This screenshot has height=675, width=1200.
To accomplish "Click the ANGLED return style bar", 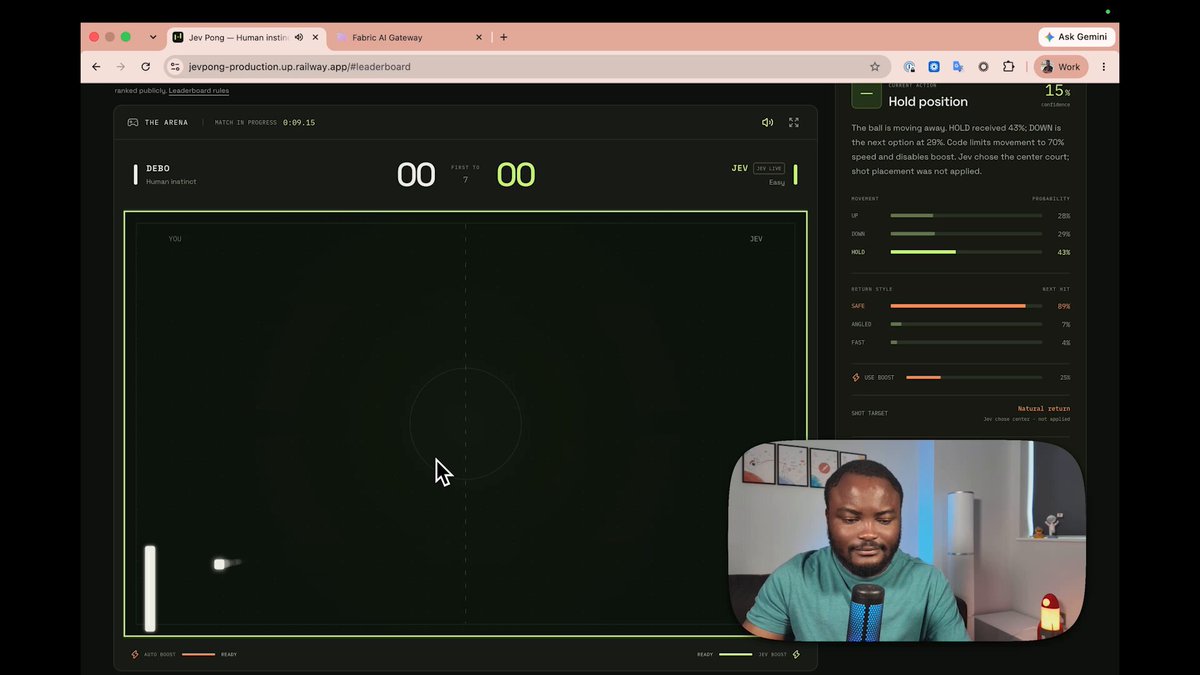I will 966,324.
